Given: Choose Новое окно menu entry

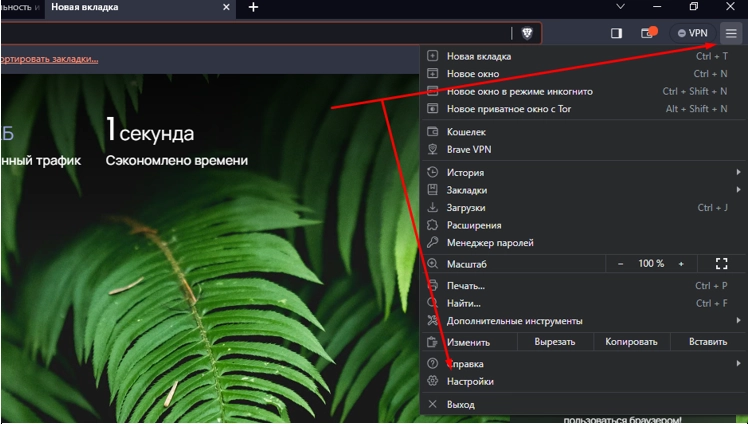Looking at the screenshot, I should (583, 74).
